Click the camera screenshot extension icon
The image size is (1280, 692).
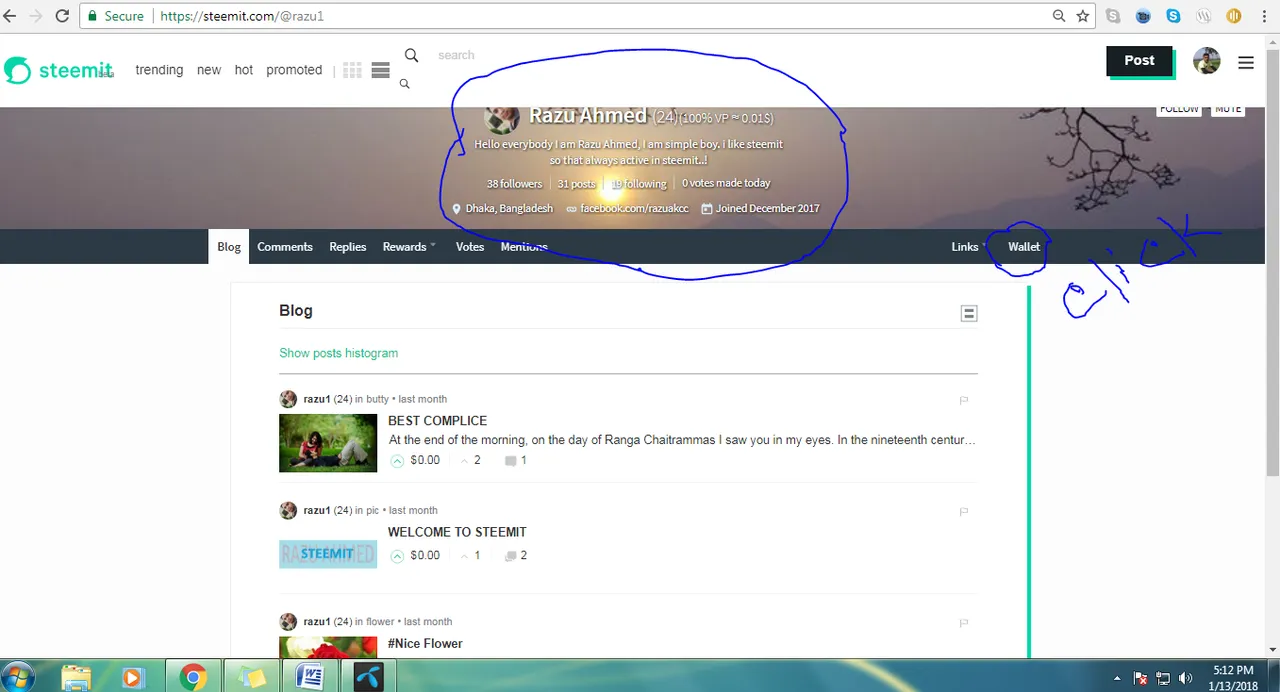click(1143, 16)
